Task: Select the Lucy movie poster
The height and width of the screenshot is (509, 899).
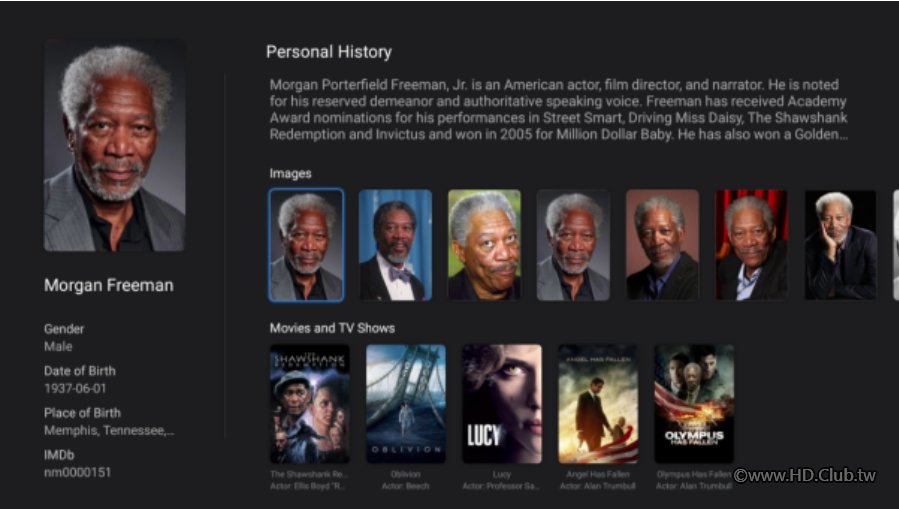Action: point(502,404)
